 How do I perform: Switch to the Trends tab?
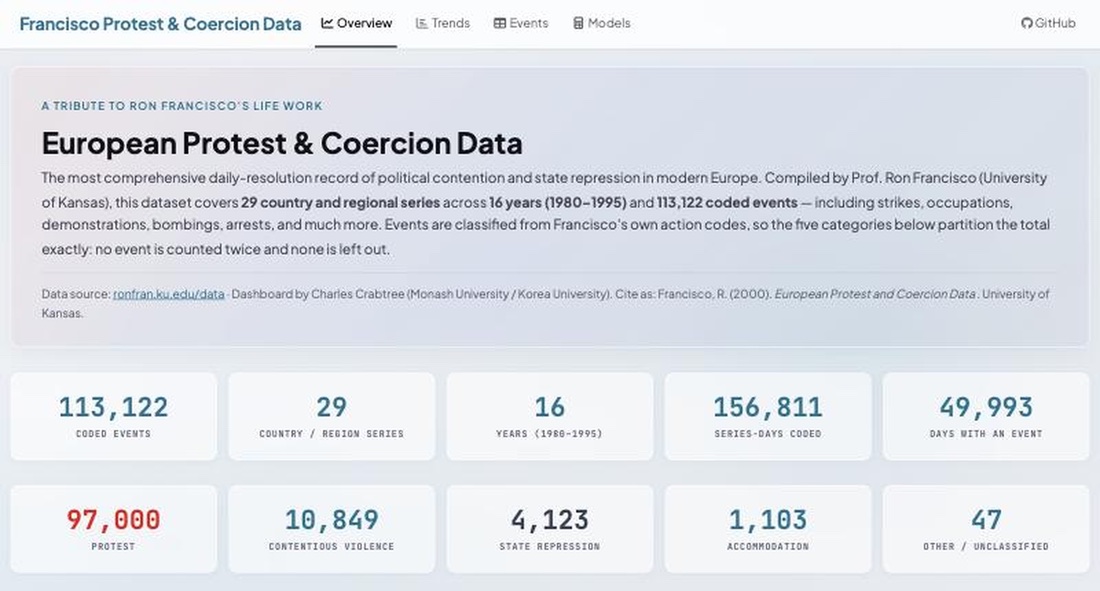pos(443,23)
